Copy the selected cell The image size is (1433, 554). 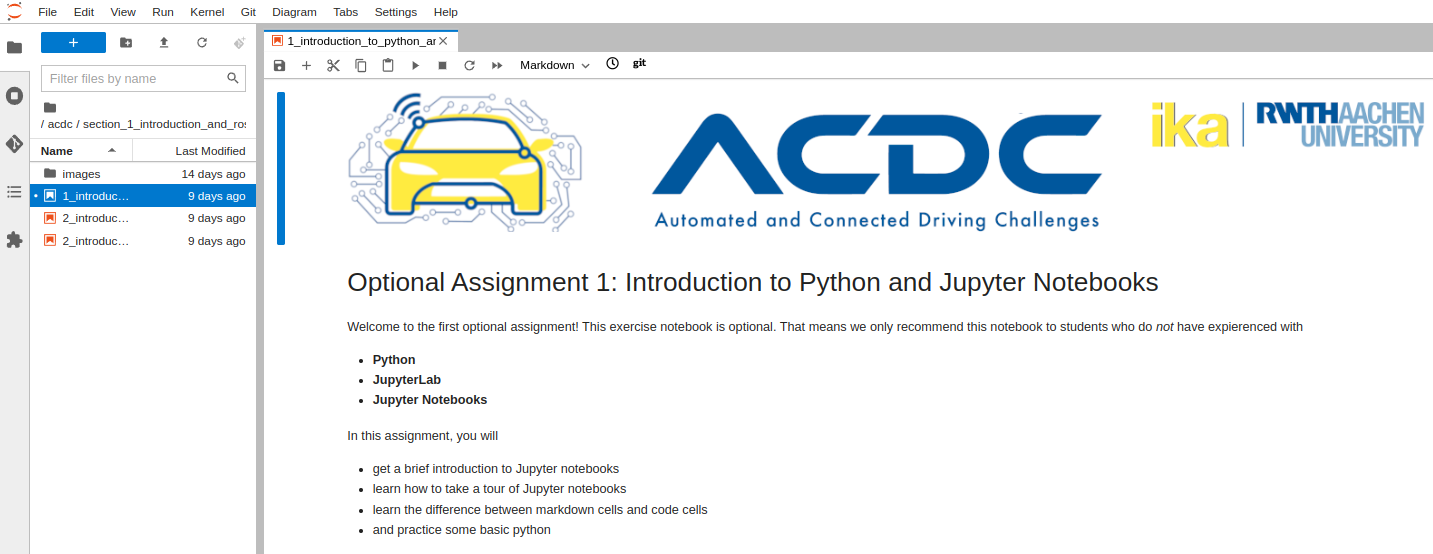pos(361,65)
